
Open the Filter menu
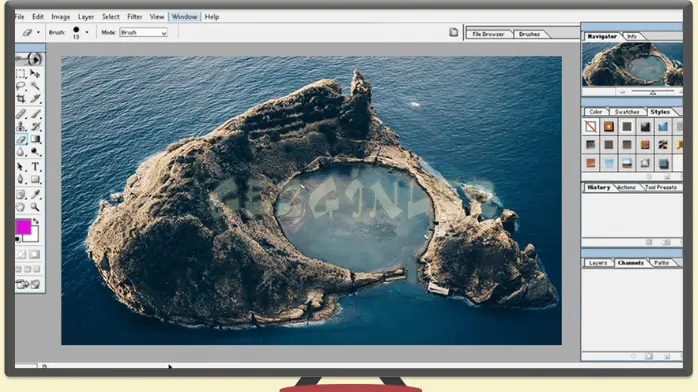[134, 16]
